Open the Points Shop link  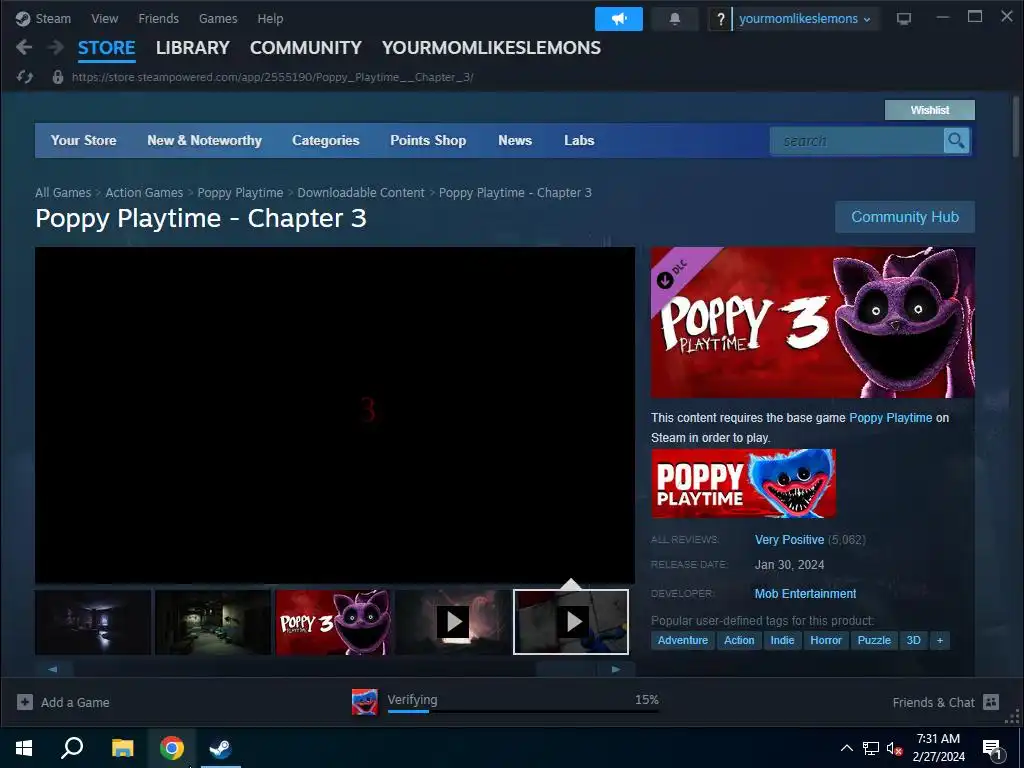[428, 140]
